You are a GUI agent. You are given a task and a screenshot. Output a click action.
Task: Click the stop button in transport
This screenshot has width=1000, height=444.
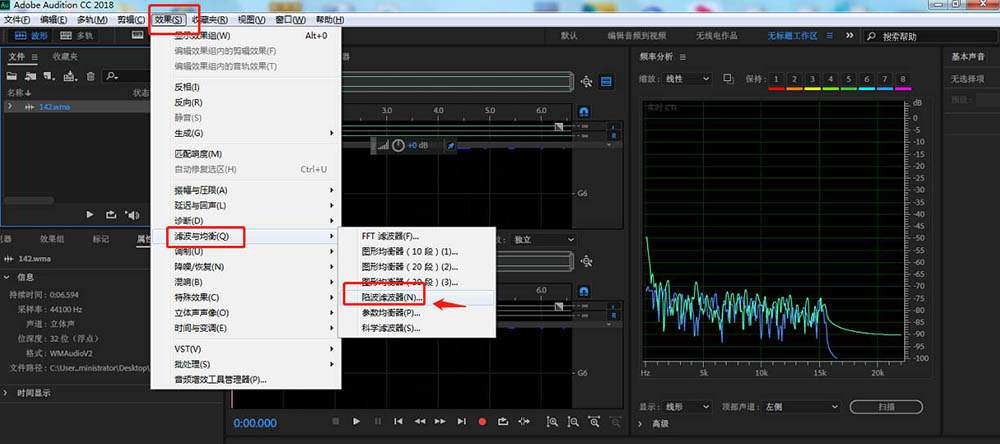(x=336, y=421)
